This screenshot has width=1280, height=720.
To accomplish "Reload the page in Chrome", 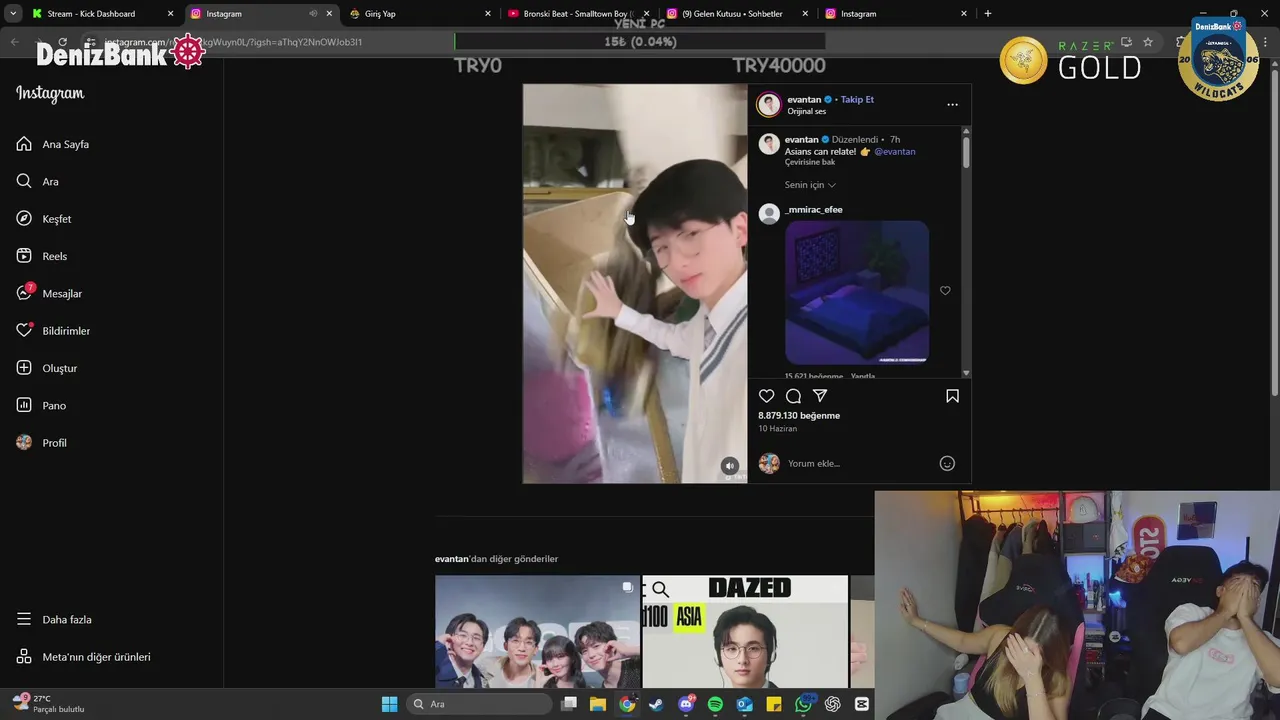I will click(63, 42).
